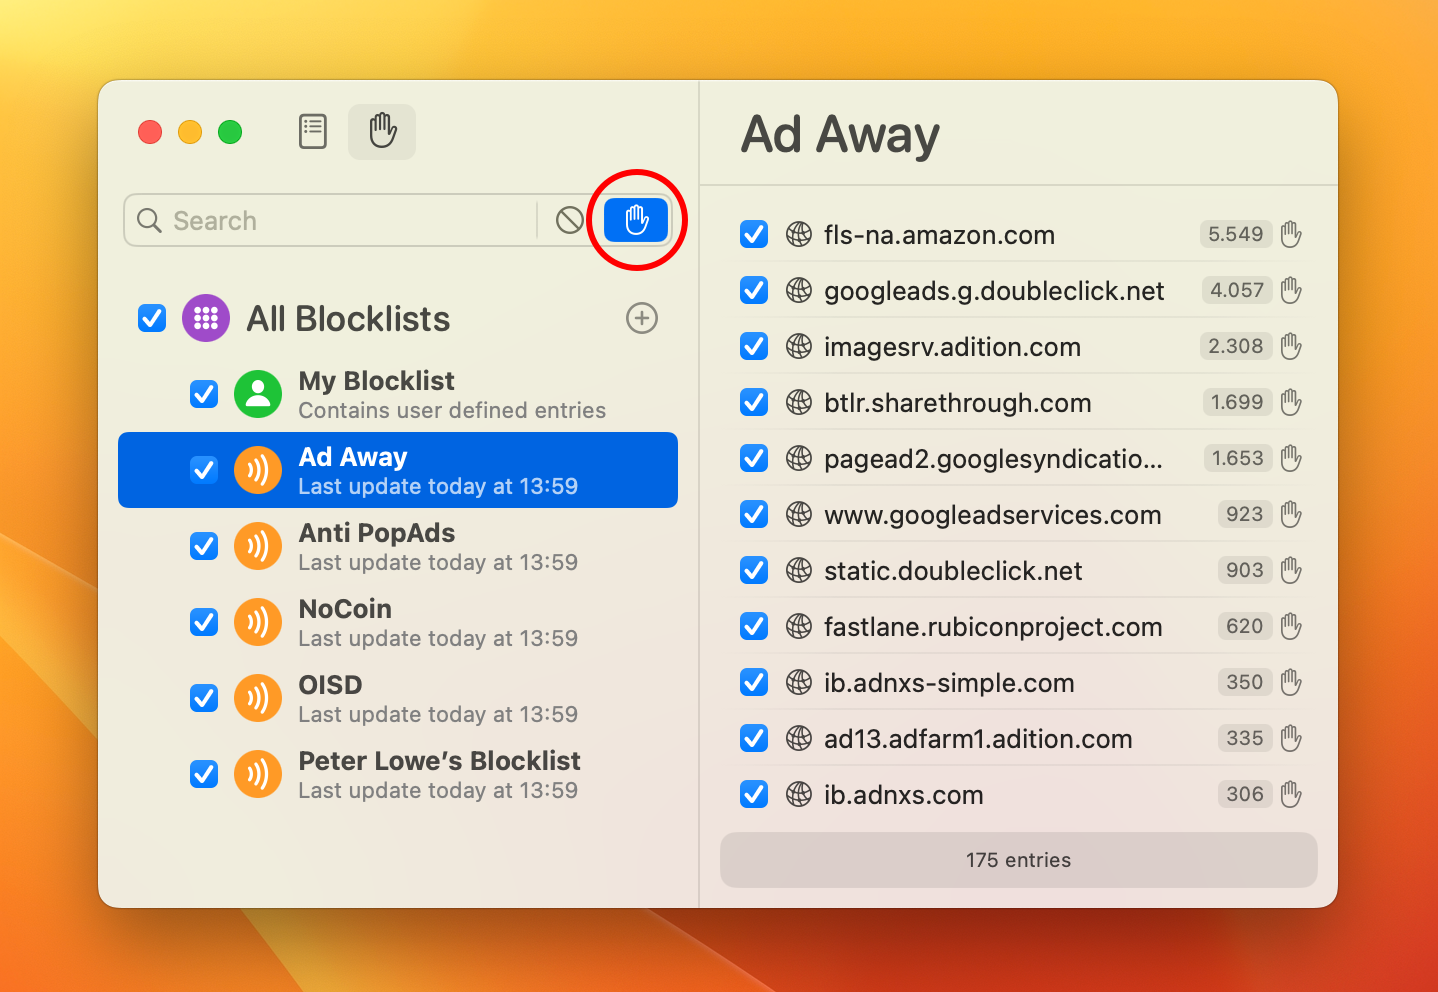Click the crossed-circle filter icon by search
The width and height of the screenshot is (1438, 992).
[x=570, y=220]
